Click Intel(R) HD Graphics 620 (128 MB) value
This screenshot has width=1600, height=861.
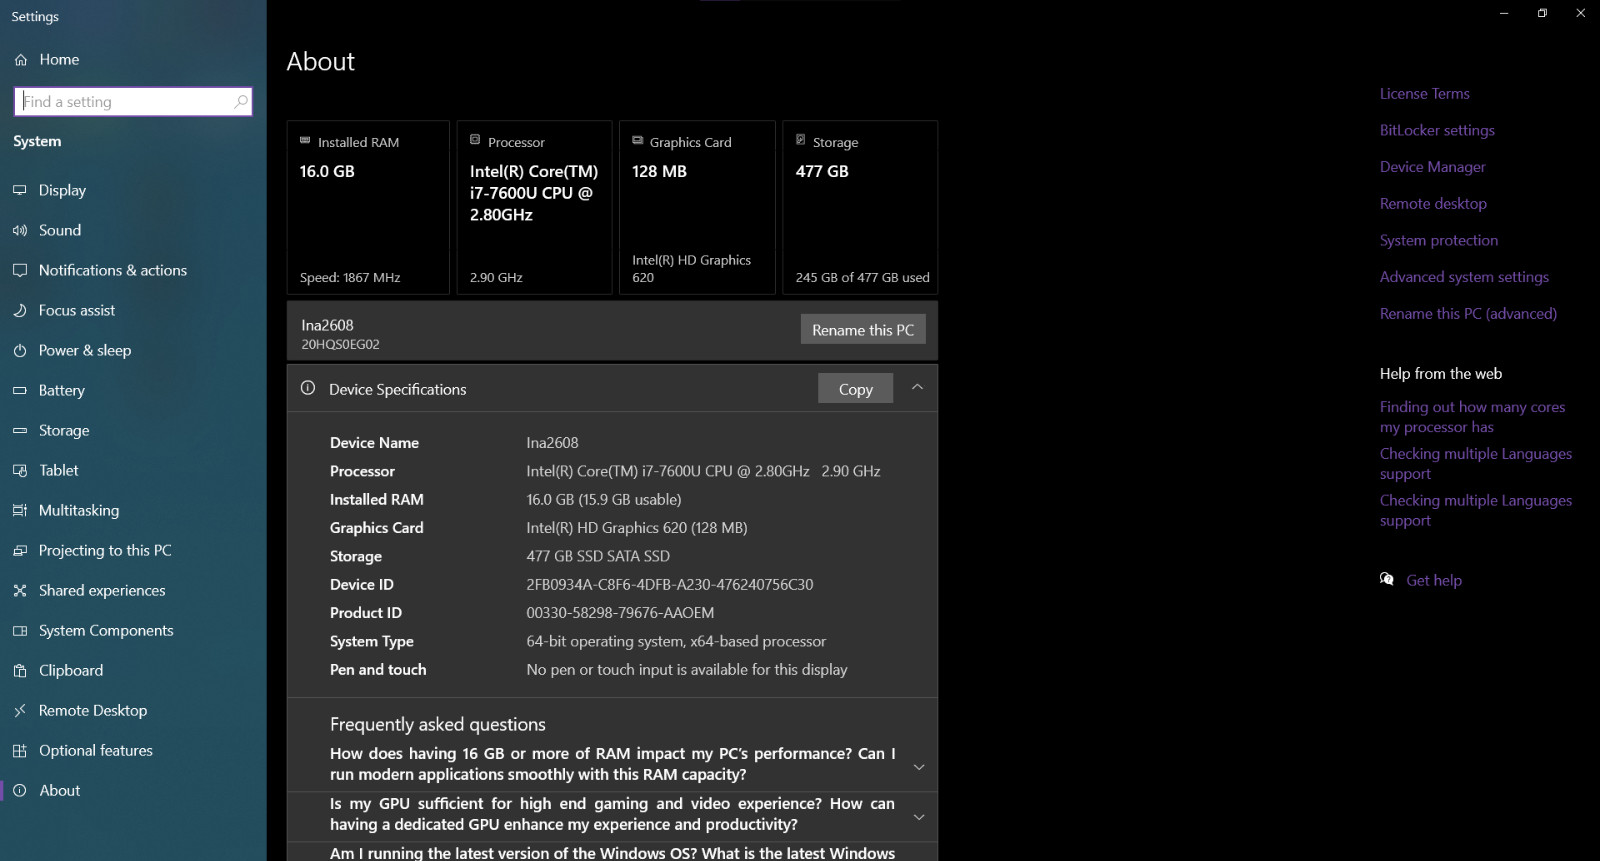[637, 528]
